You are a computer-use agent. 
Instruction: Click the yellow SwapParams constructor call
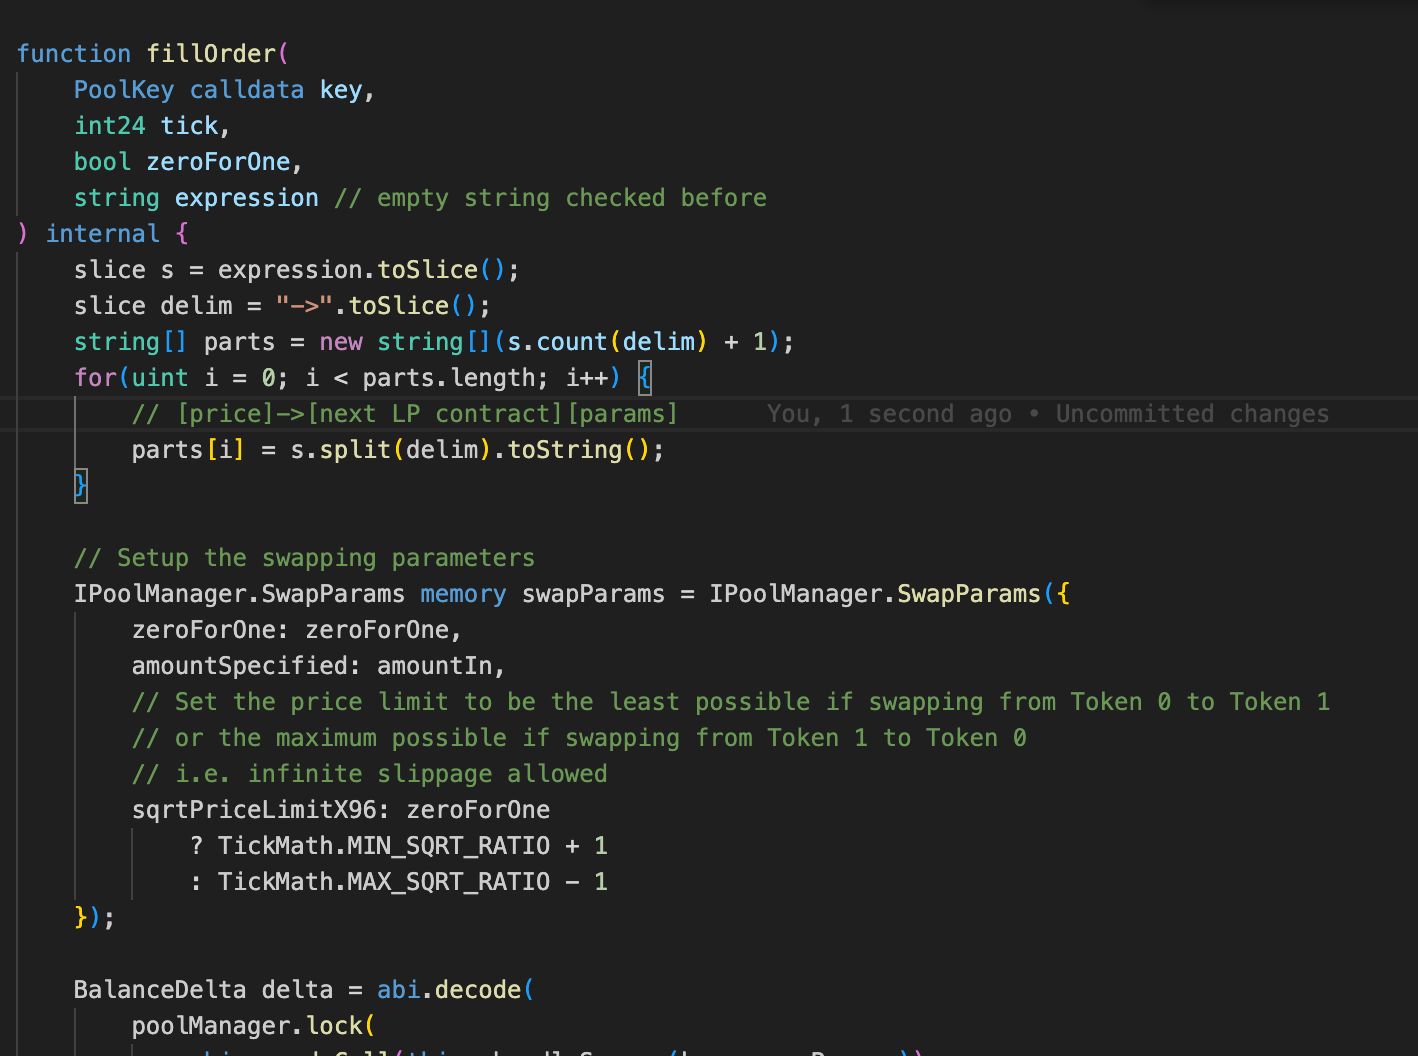coord(969,593)
